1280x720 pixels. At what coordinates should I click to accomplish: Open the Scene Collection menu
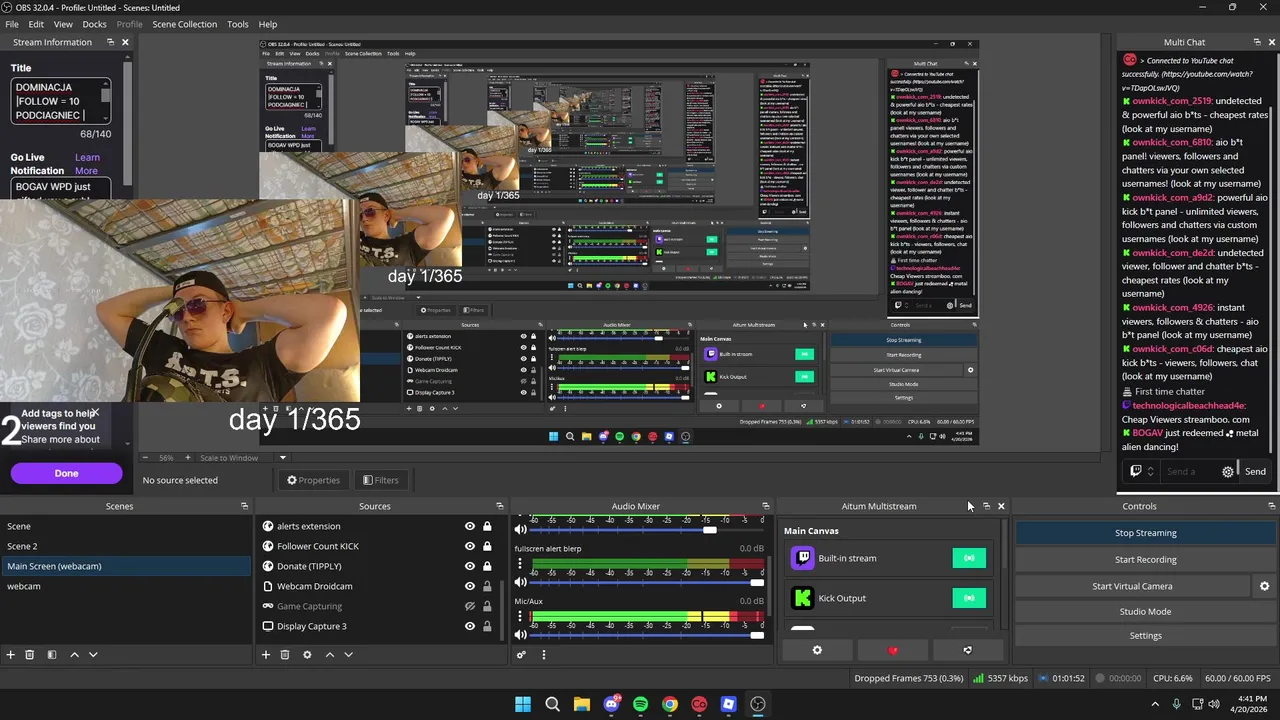[184, 24]
